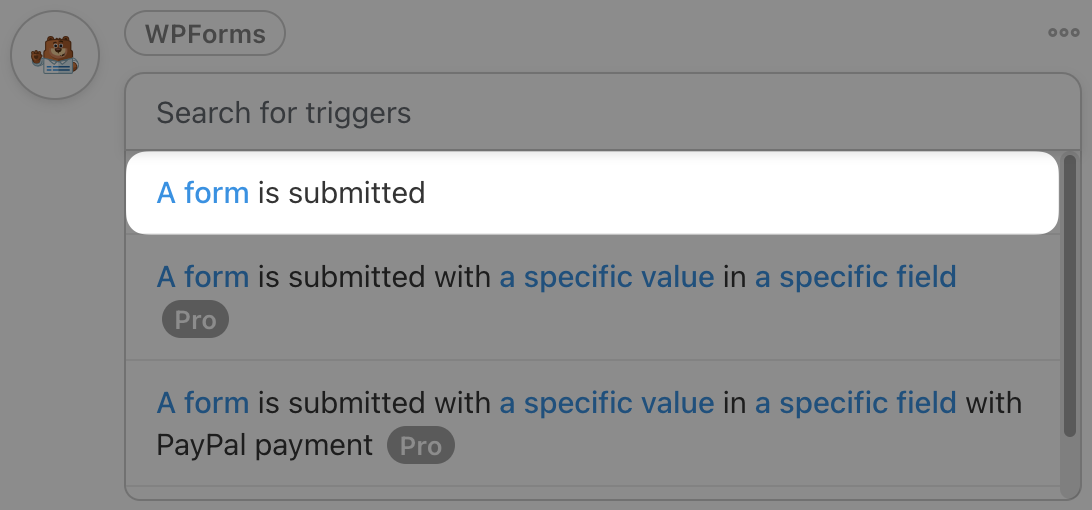The width and height of the screenshot is (1092, 510).
Task: Click the 'PayPal payment' text
Action: click(x=265, y=445)
